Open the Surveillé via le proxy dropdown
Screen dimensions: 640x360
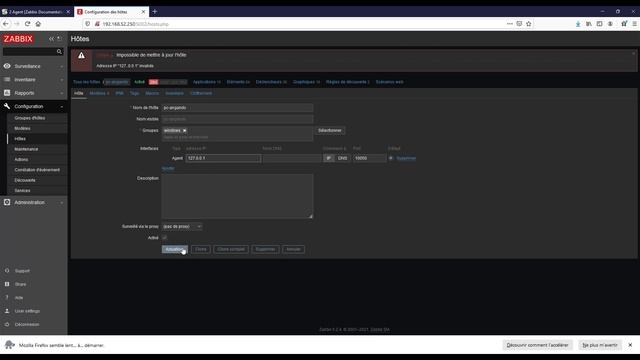point(182,226)
